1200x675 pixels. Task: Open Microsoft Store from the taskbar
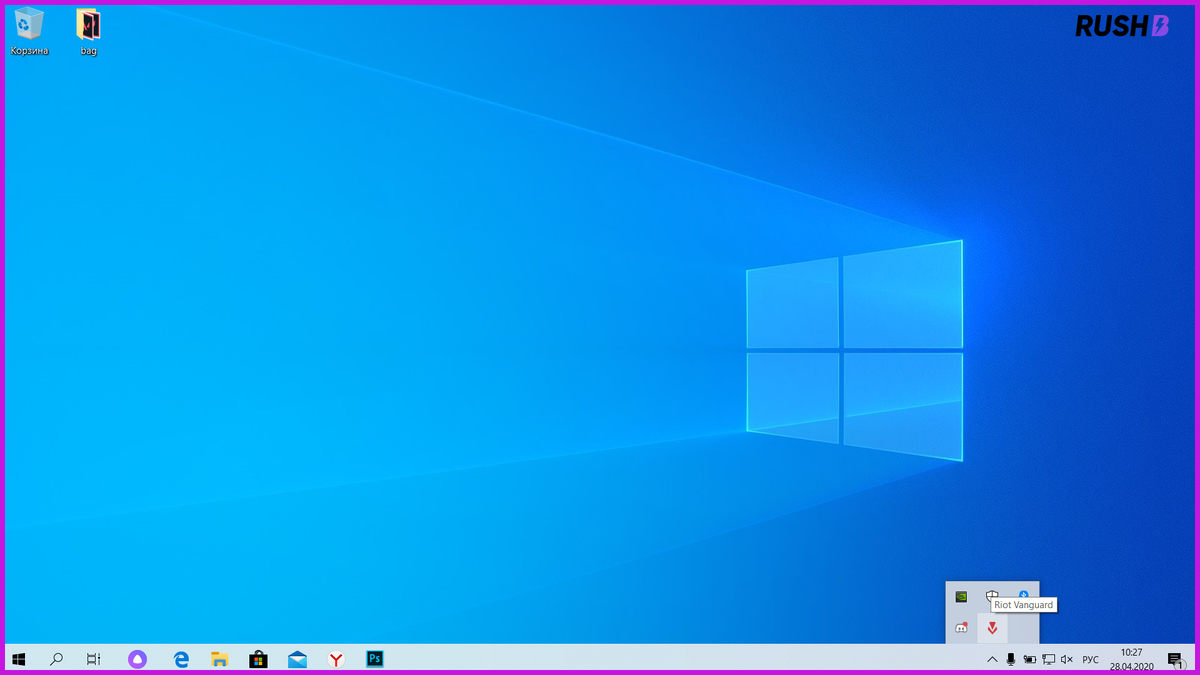tap(258, 659)
